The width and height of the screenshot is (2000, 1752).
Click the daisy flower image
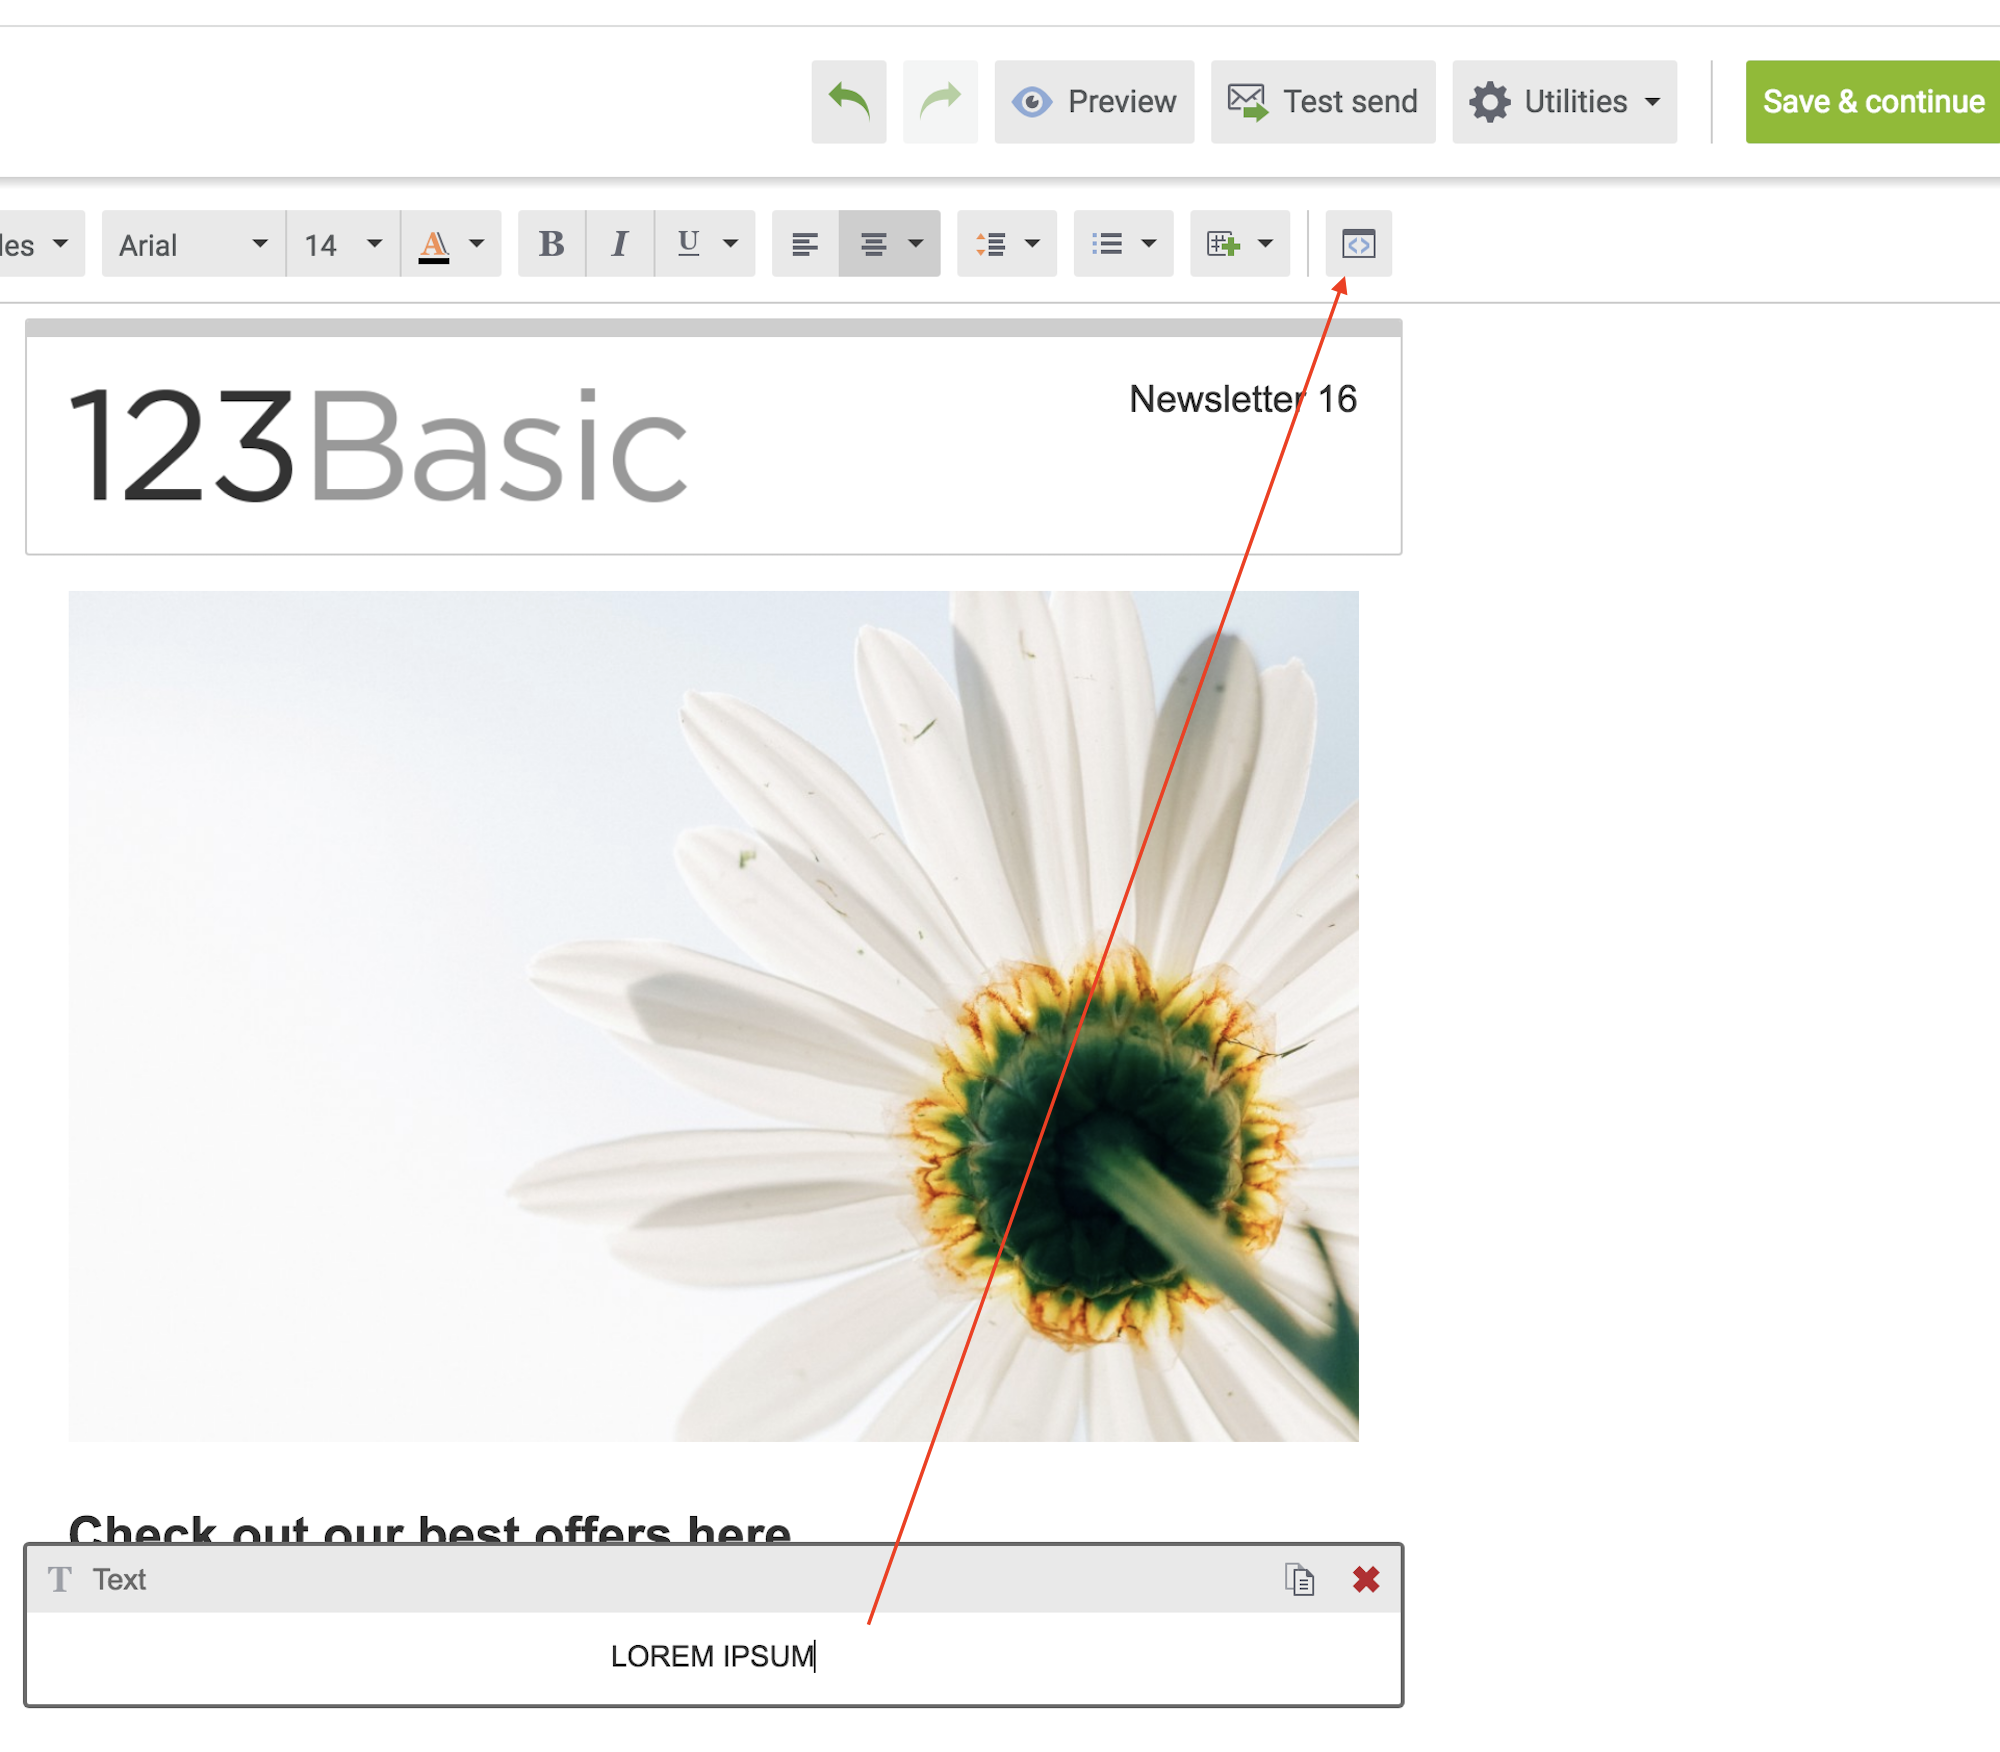point(712,1015)
